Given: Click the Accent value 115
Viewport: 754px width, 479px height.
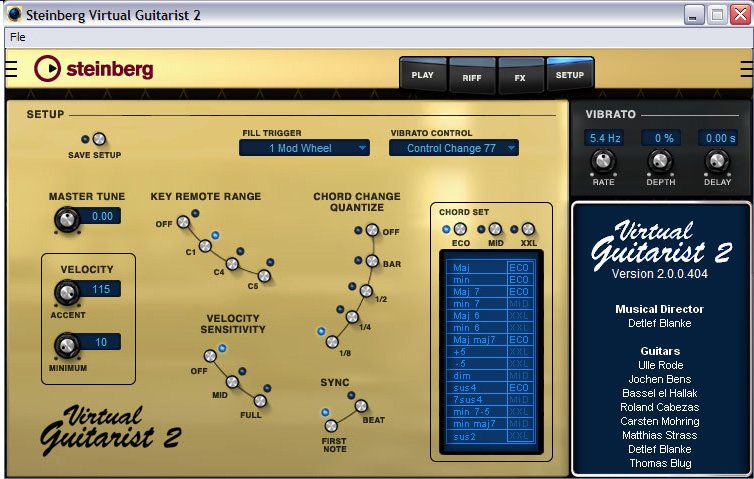Looking at the screenshot, I should (101, 289).
